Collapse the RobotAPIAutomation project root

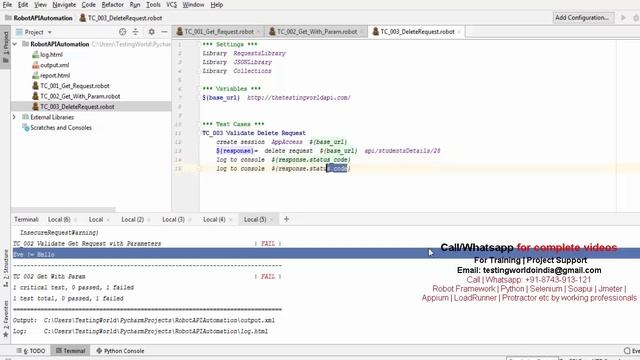[15, 44]
